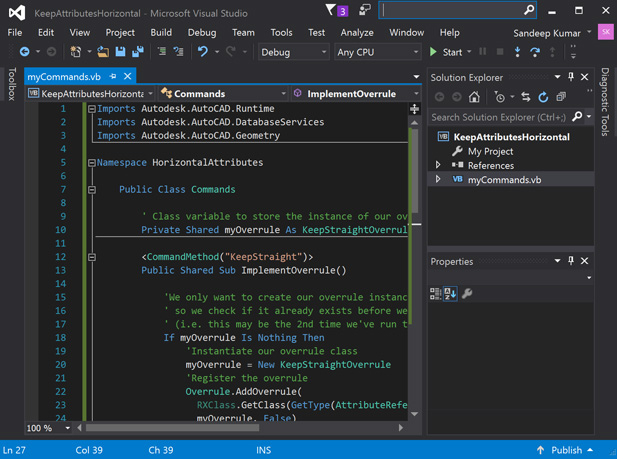Click the Step Over debug icon
617x459 pixels.
click(x=535, y=52)
